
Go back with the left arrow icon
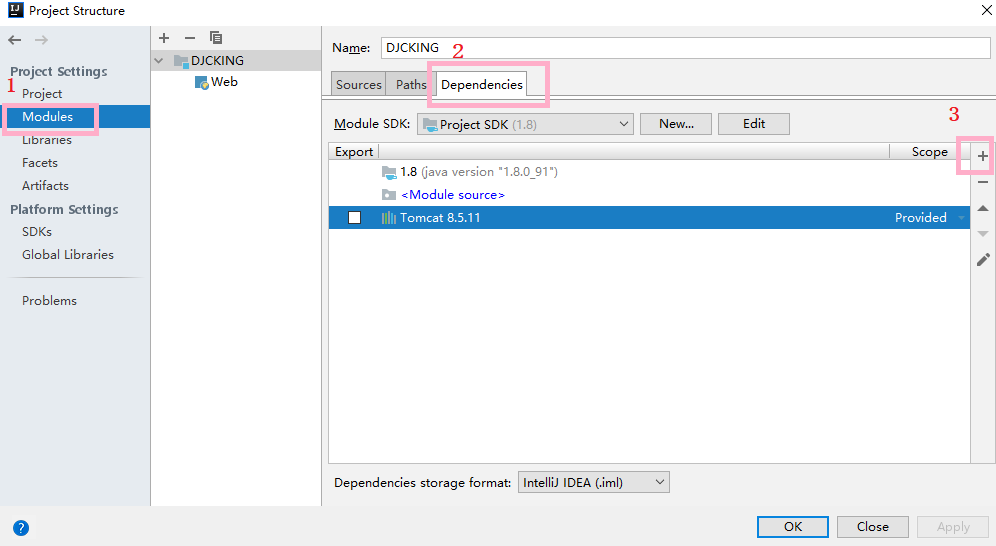pyautogui.click(x=15, y=40)
